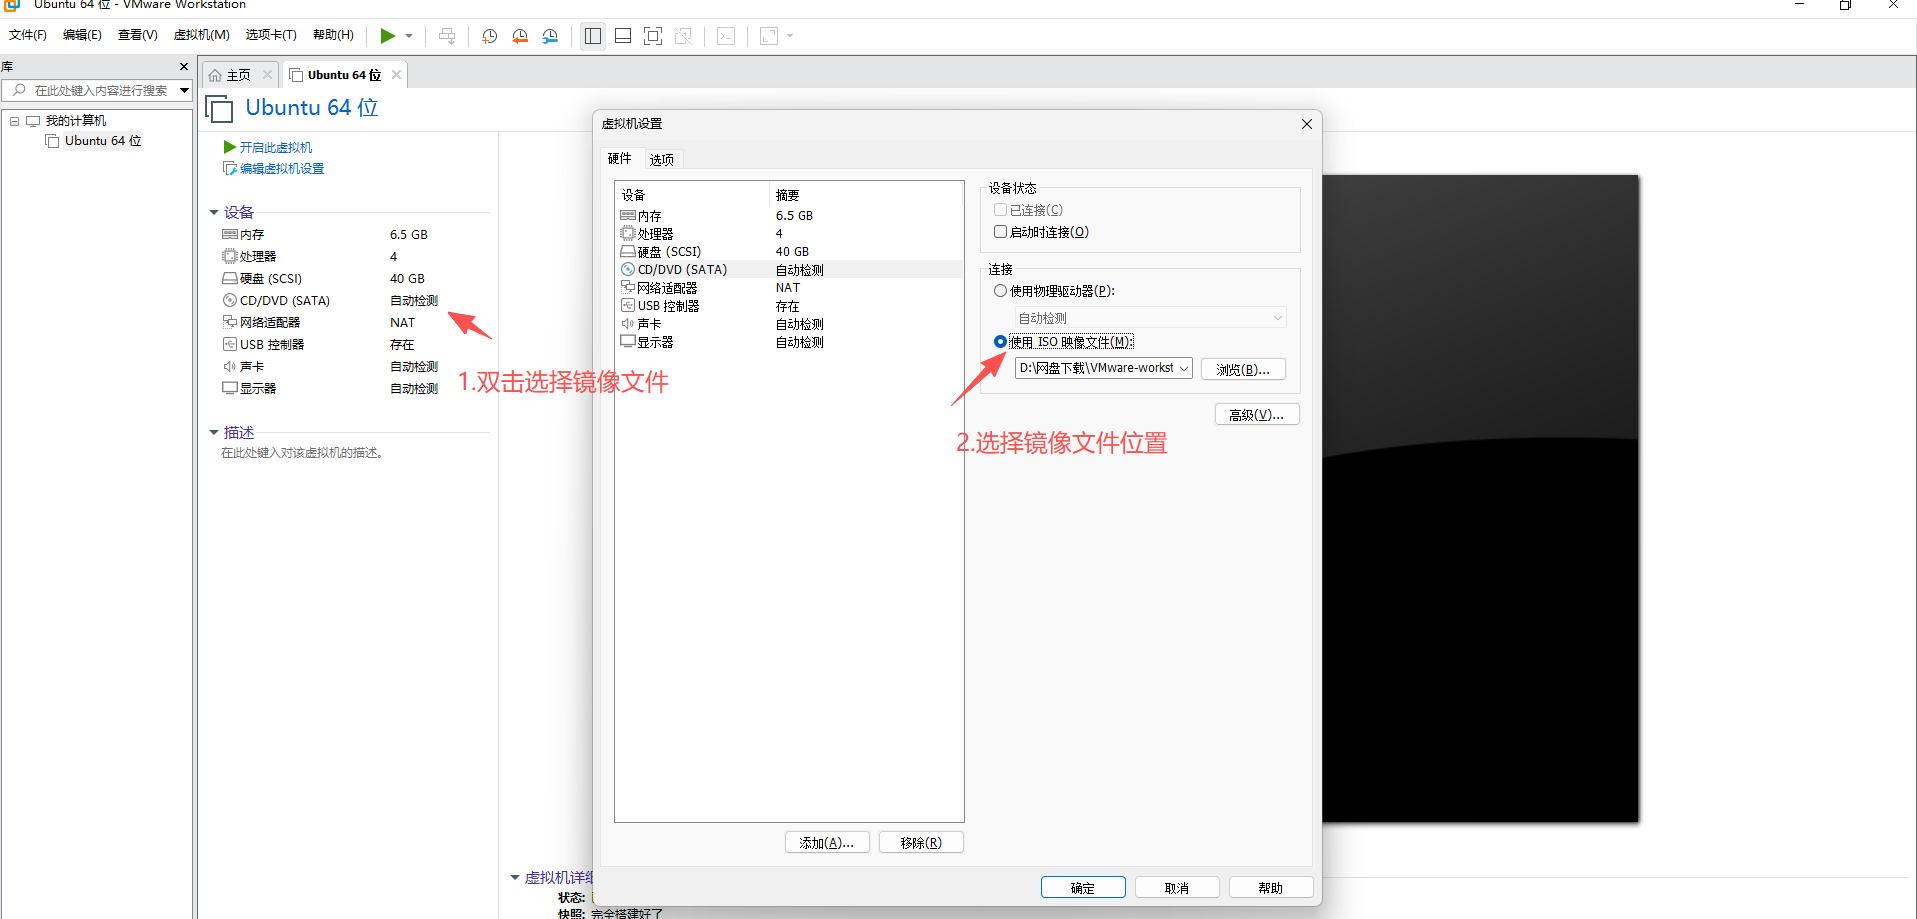Click the 高级(V)... button

tap(1257, 415)
